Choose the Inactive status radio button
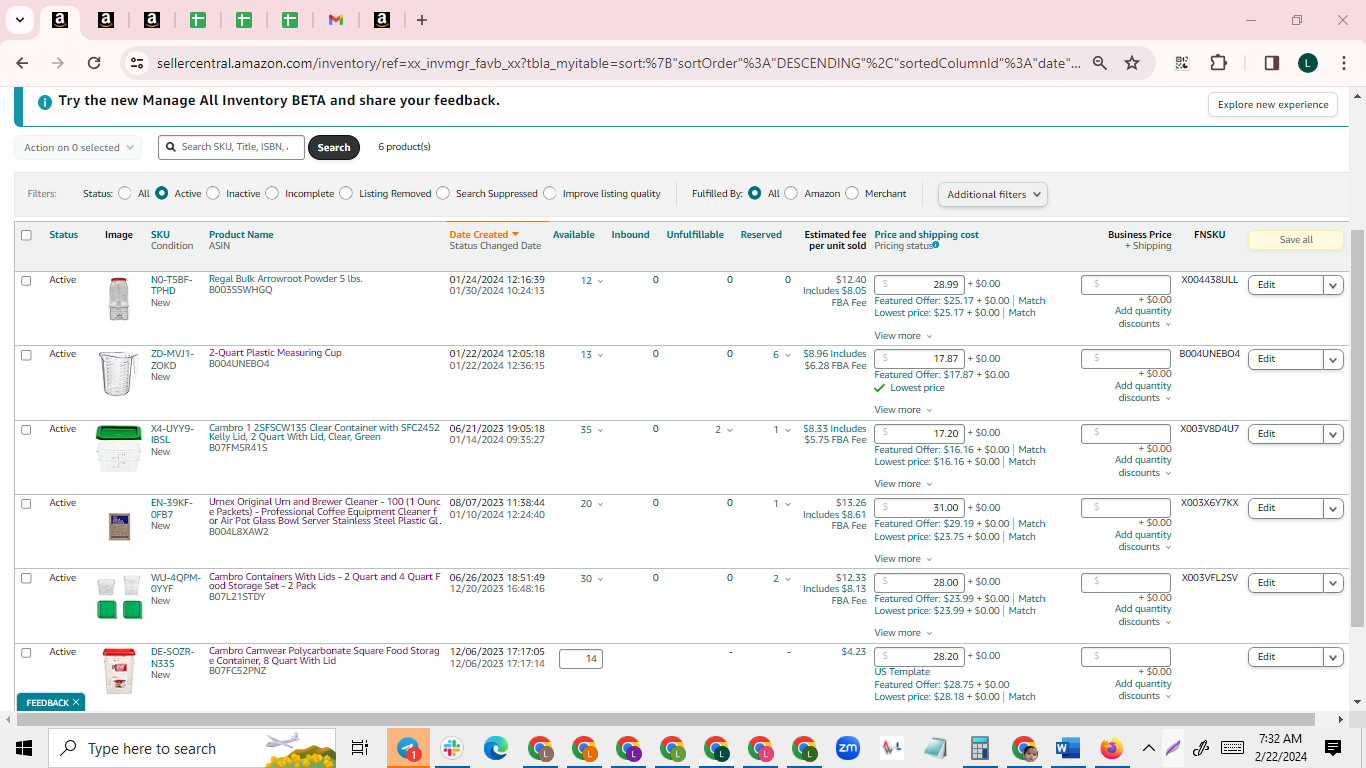 [x=213, y=193]
